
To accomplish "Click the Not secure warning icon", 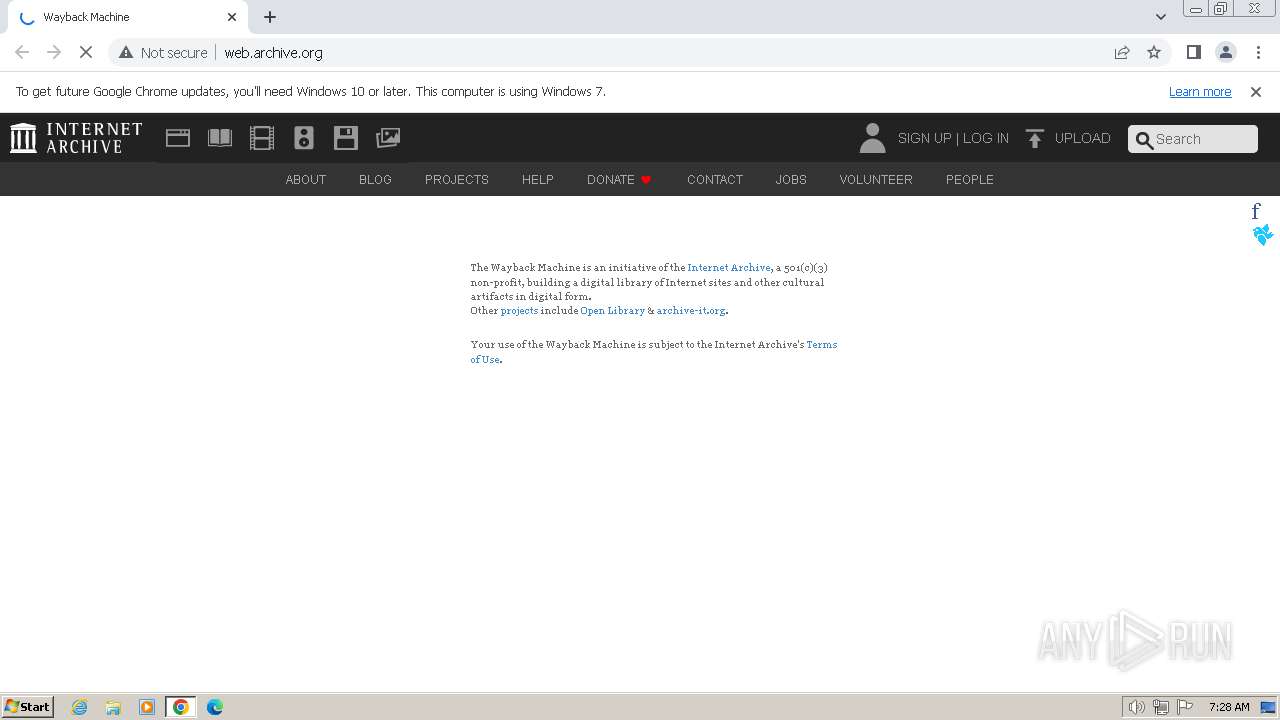I will 126,52.
